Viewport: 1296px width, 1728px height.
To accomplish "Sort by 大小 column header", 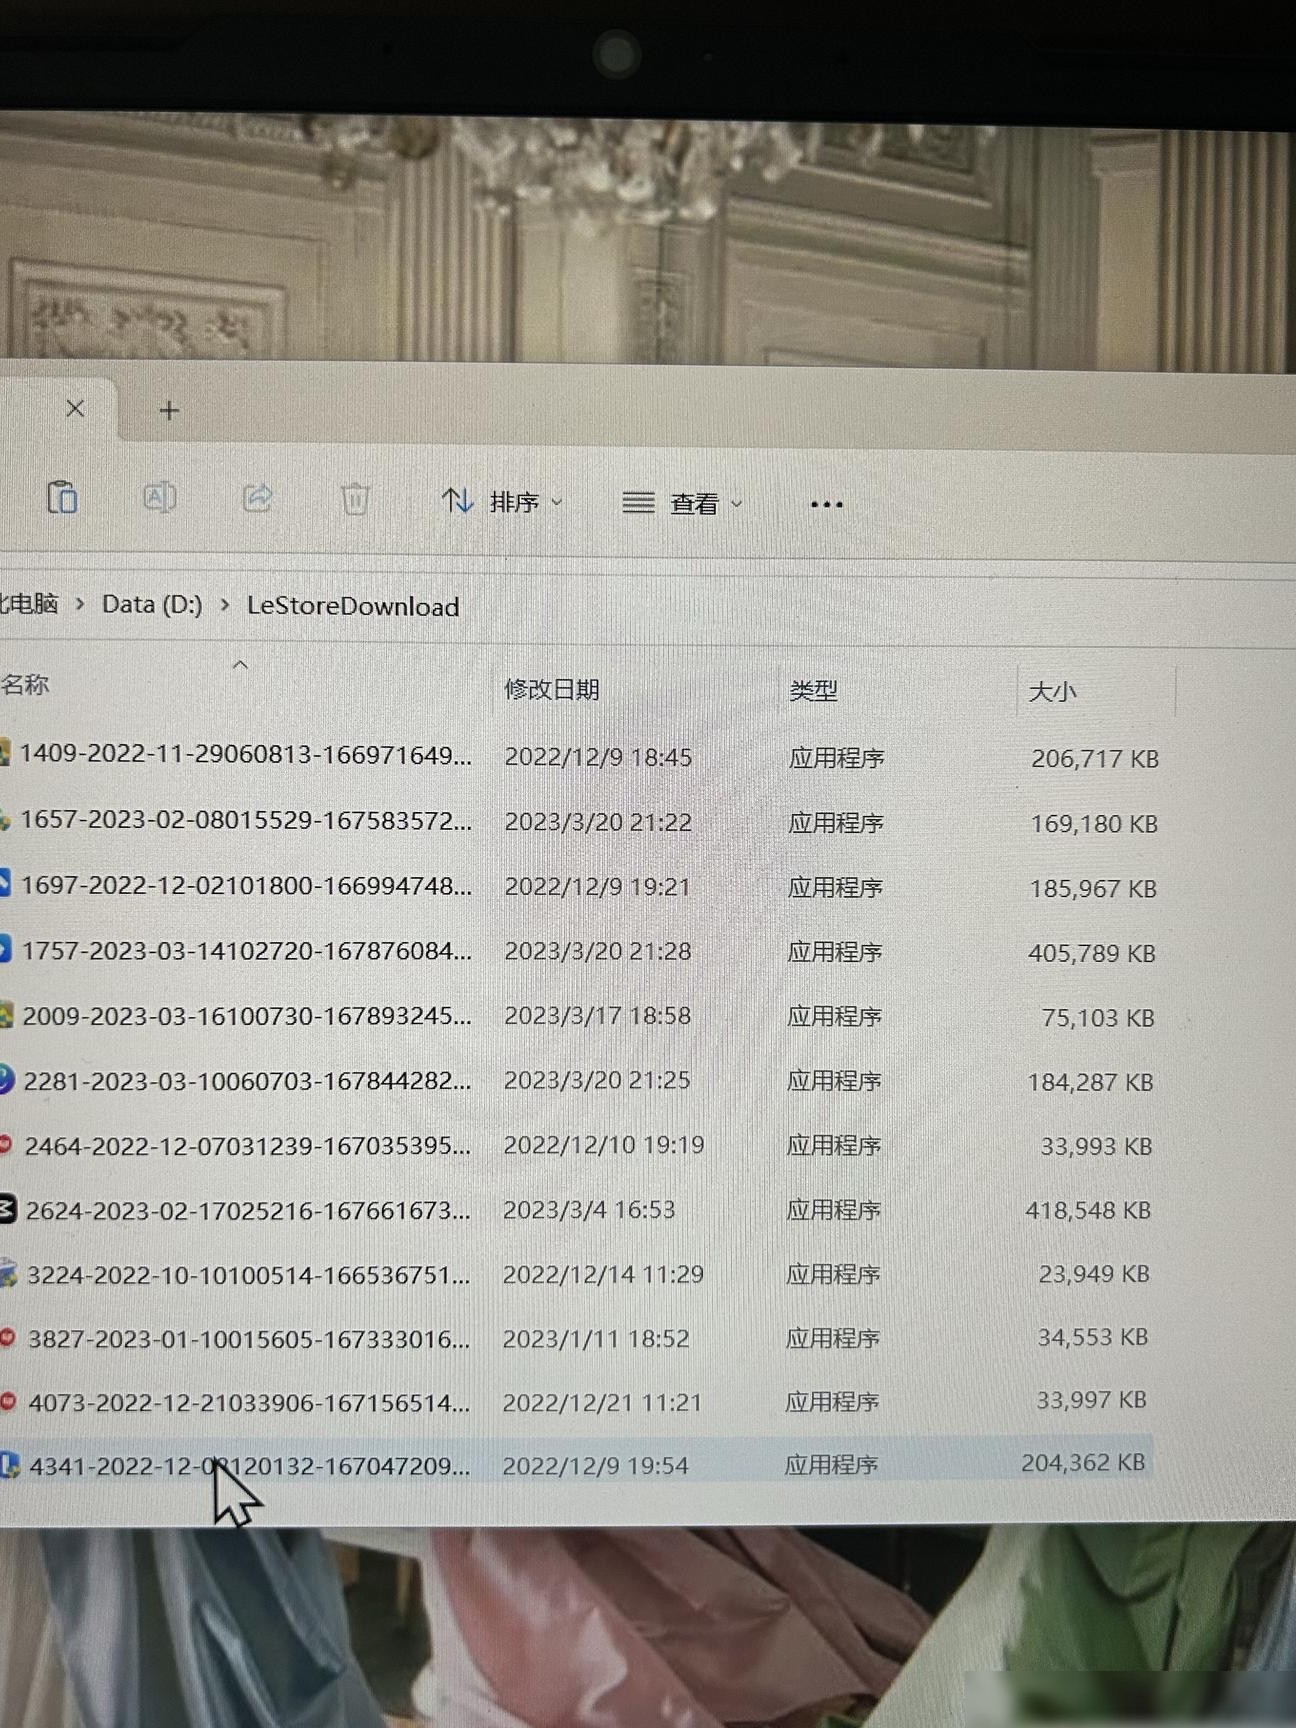I will [x=1052, y=692].
